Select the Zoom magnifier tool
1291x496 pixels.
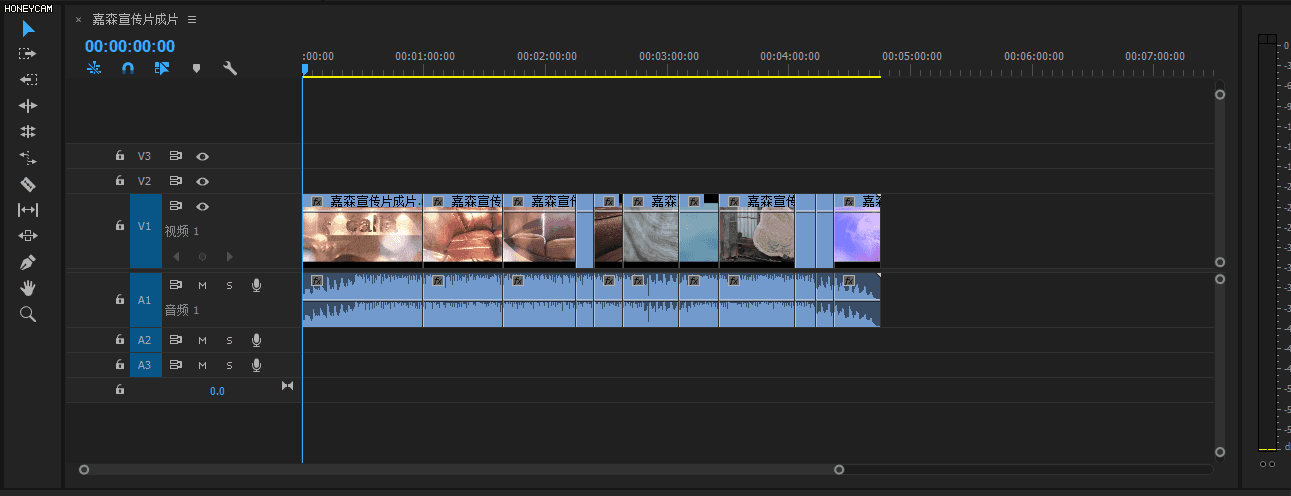[x=28, y=314]
